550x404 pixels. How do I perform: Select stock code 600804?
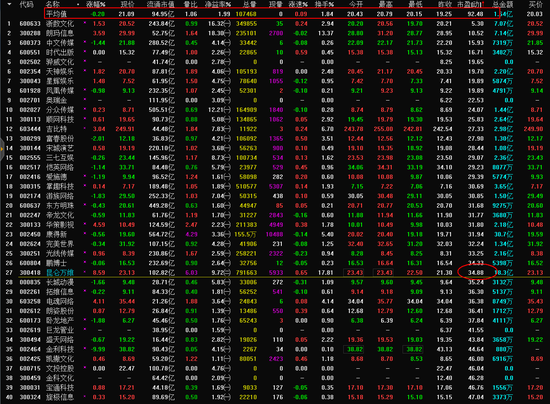tap(30, 263)
